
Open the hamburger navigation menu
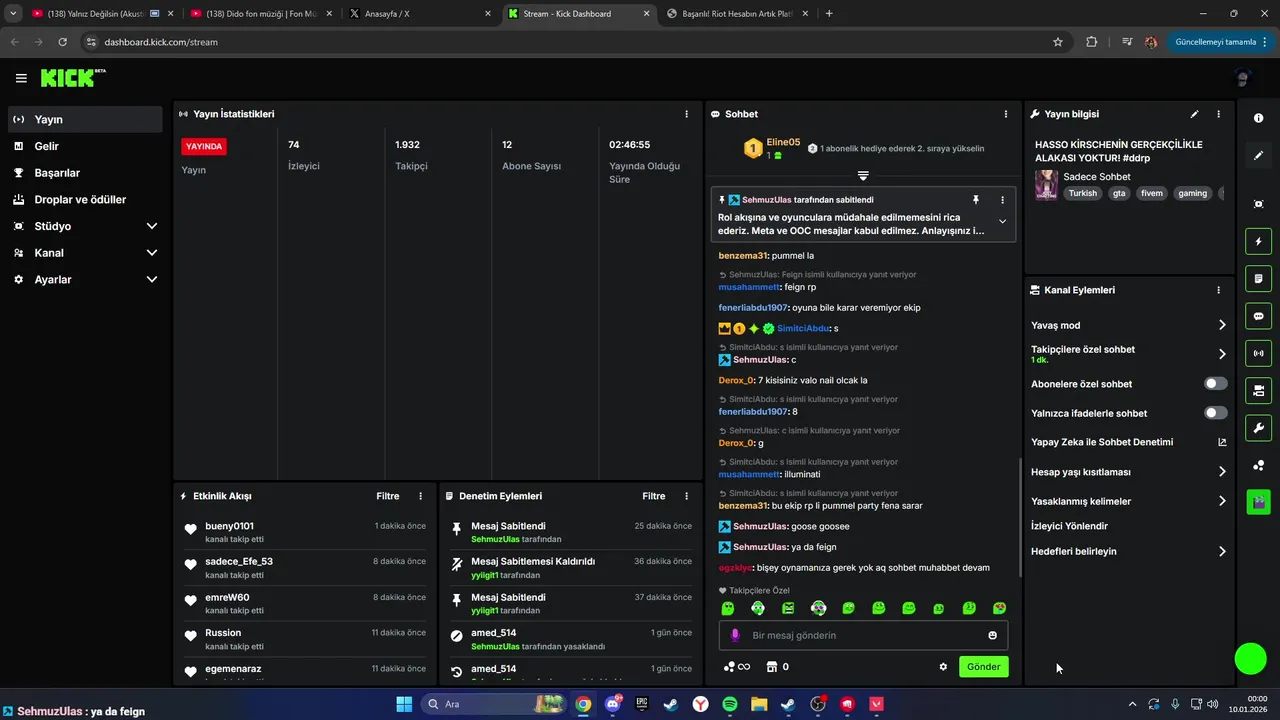pos(21,78)
